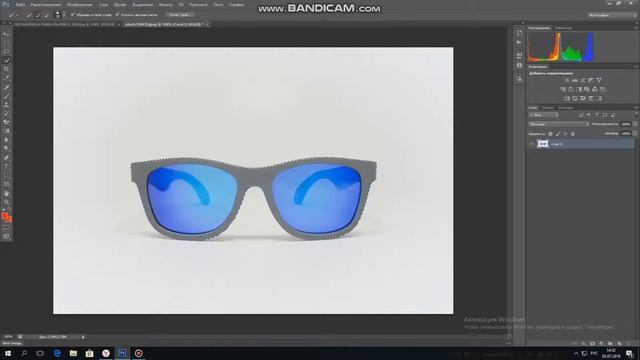Switch to the Navigator panel tab
The width and height of the screenshot is (640, 360).
coord(563,28)
